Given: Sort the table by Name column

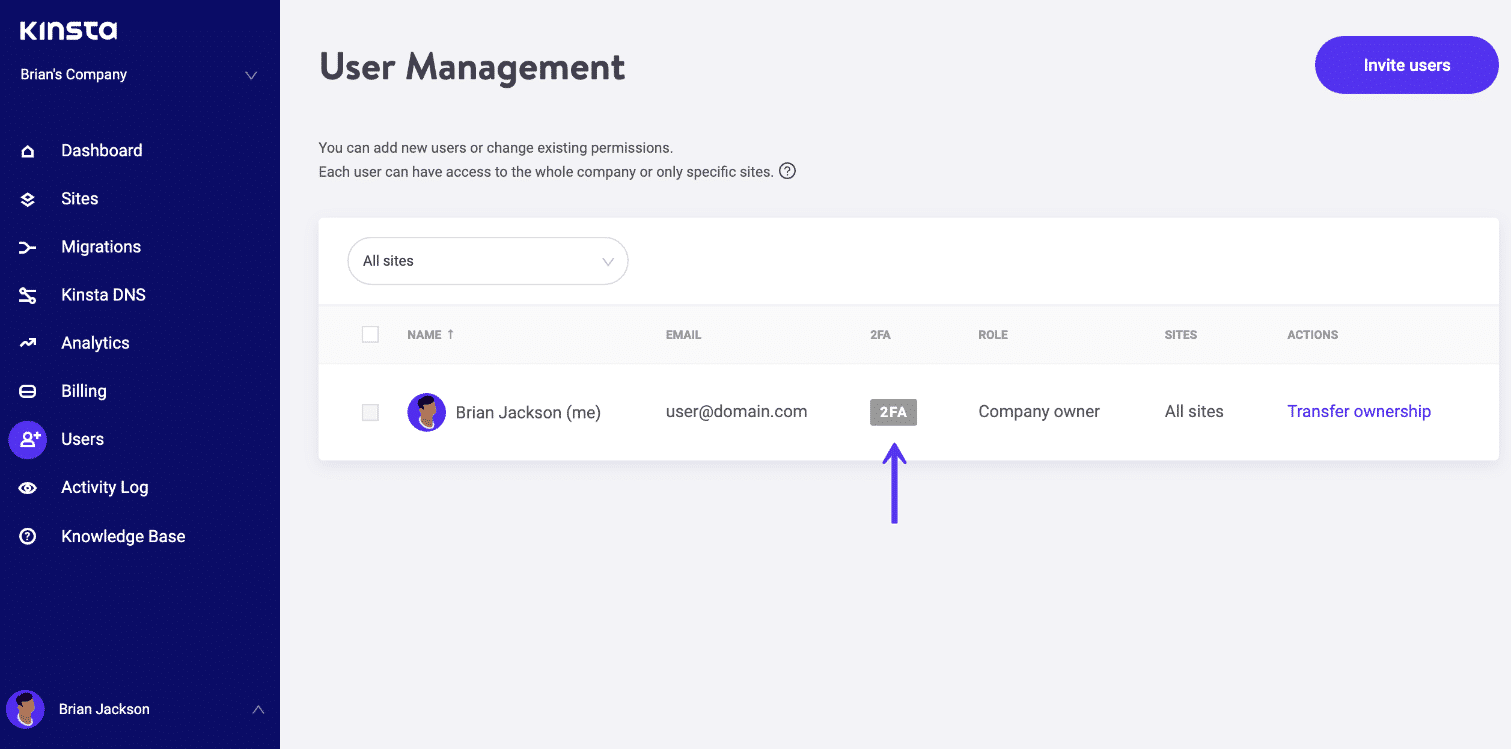Looking at the screenshot, I should [x=431, y=334].
